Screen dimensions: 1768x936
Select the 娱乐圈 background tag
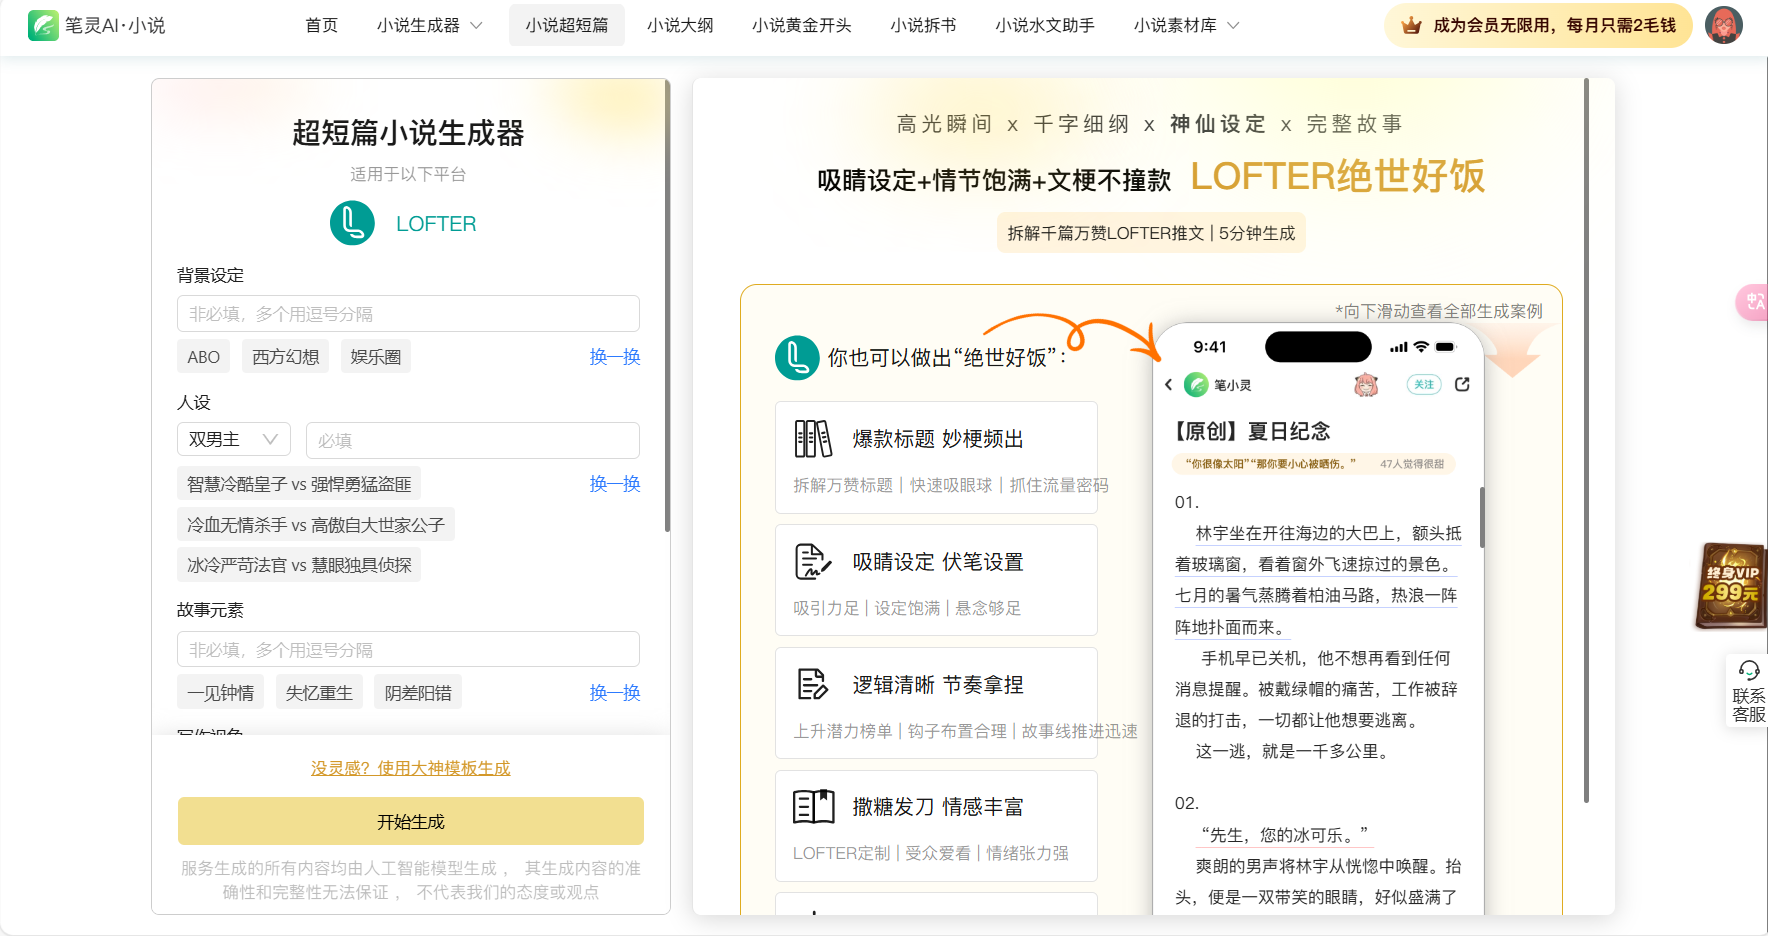click(x=376, y=357)
